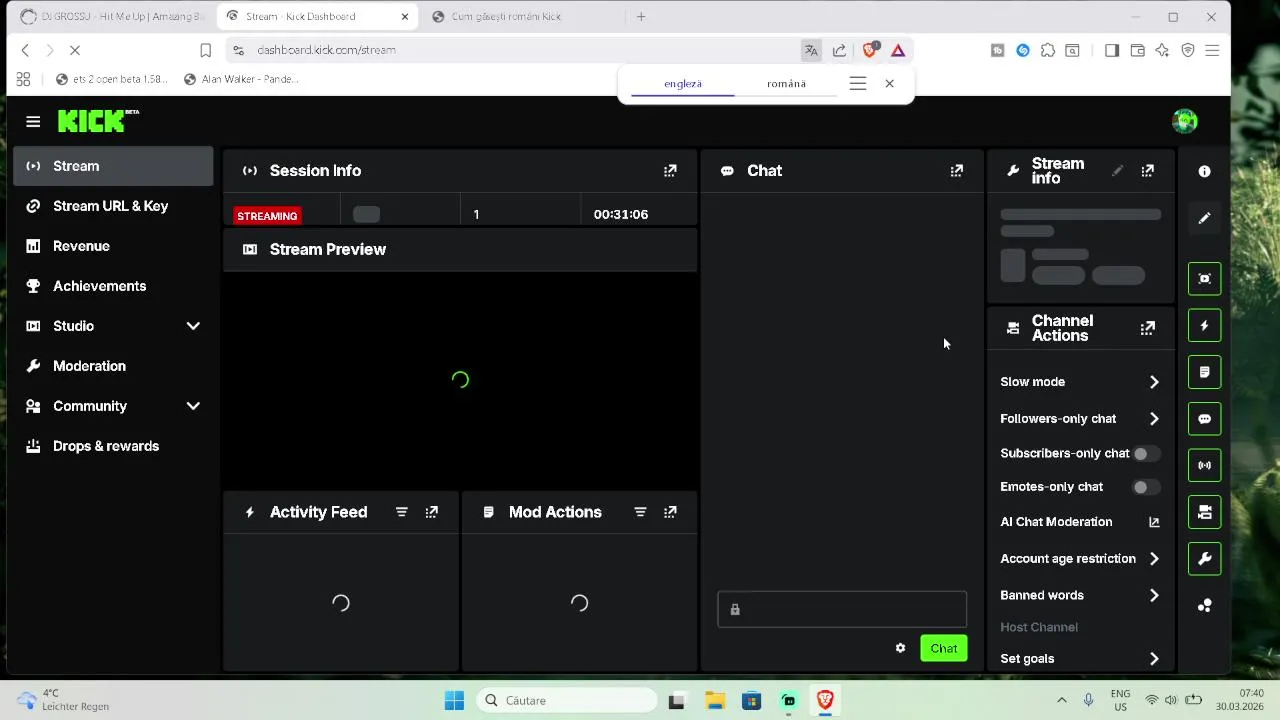Open Activity Feed filter menu
The height and width of the screenshot is (720, 1280).
pos(401,512)
